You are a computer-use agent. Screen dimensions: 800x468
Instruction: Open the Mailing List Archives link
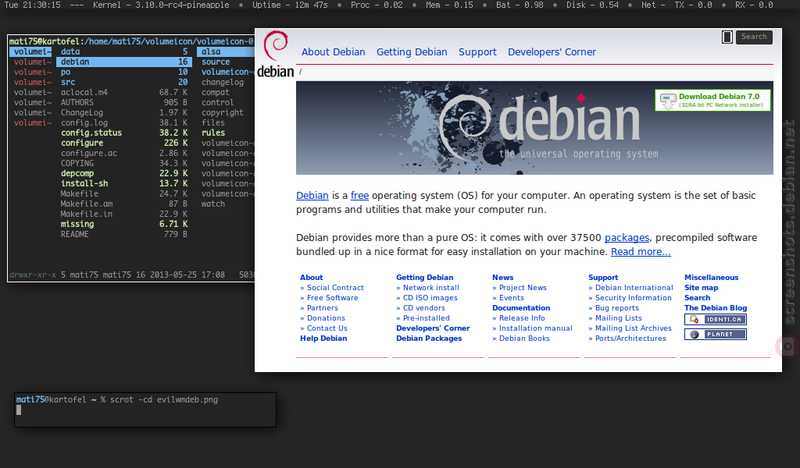(633, 329)
